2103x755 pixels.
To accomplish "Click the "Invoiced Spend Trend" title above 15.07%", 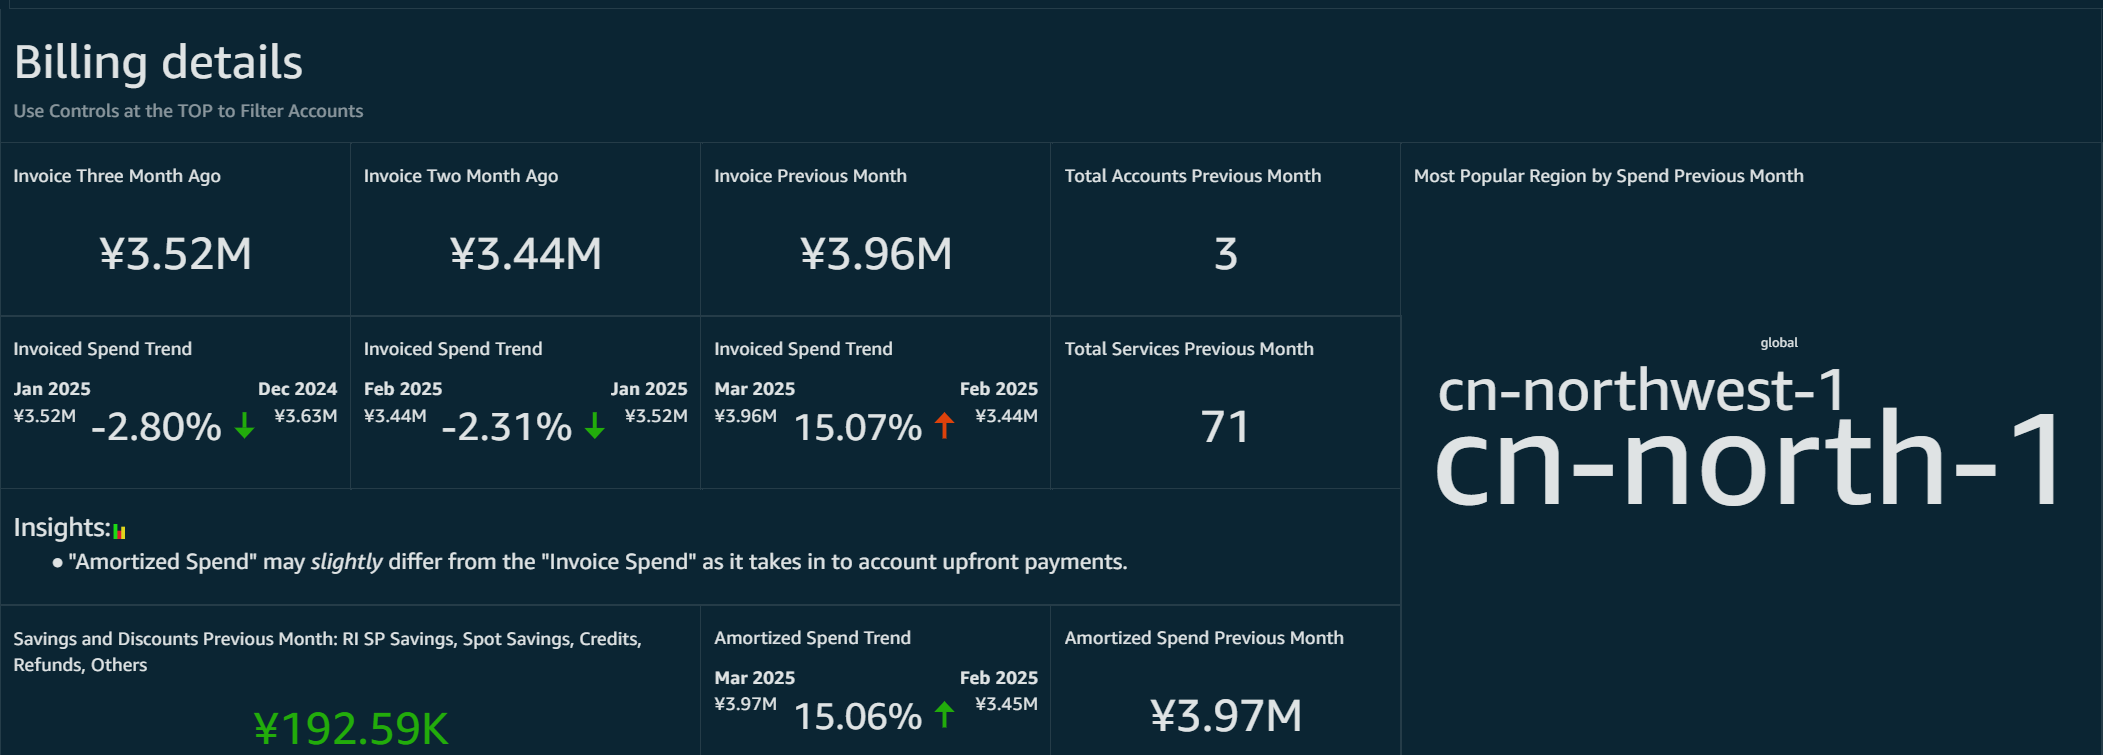I will (x=804, y=349).
